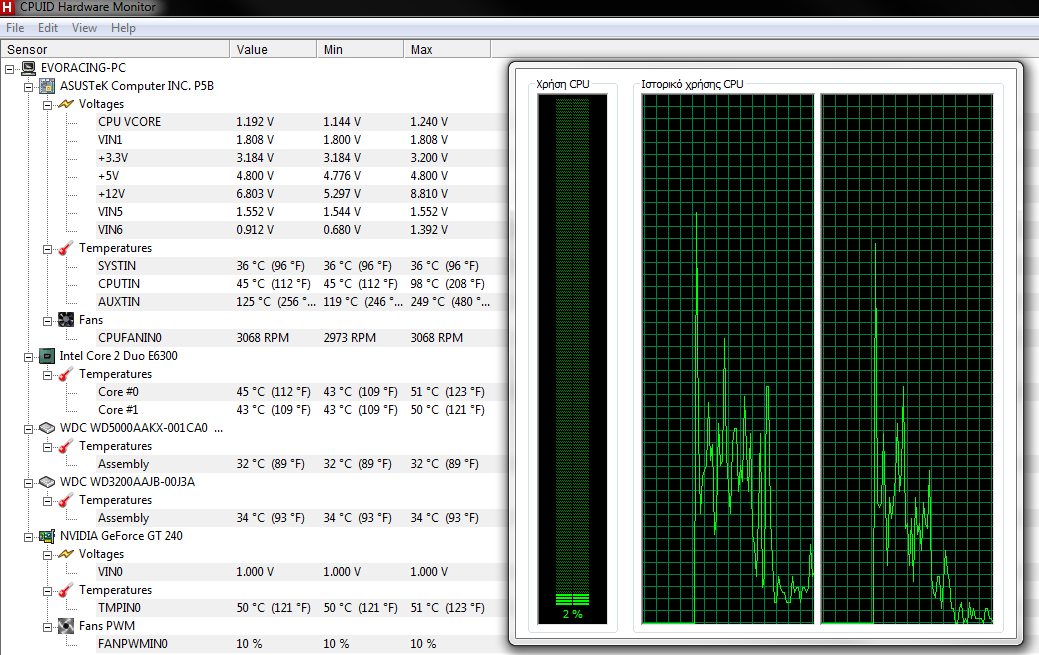Screen dimensions: 1039x655
Task: Select the AUXTIN temperature row
Action: coord(301,302)
